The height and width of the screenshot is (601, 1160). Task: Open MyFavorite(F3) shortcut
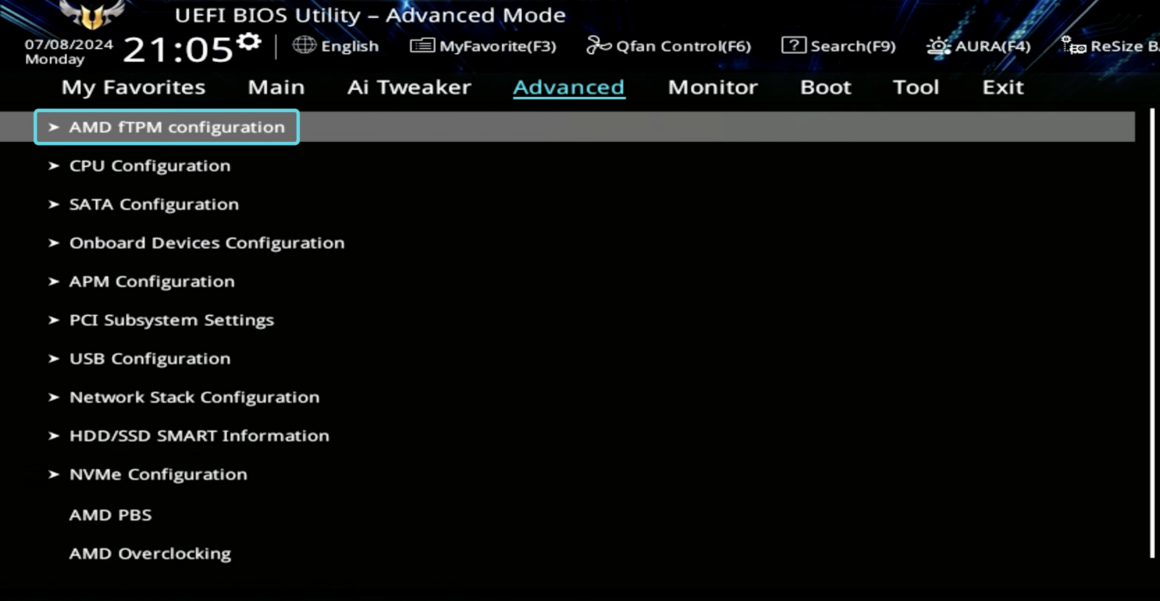pos(498,46)
